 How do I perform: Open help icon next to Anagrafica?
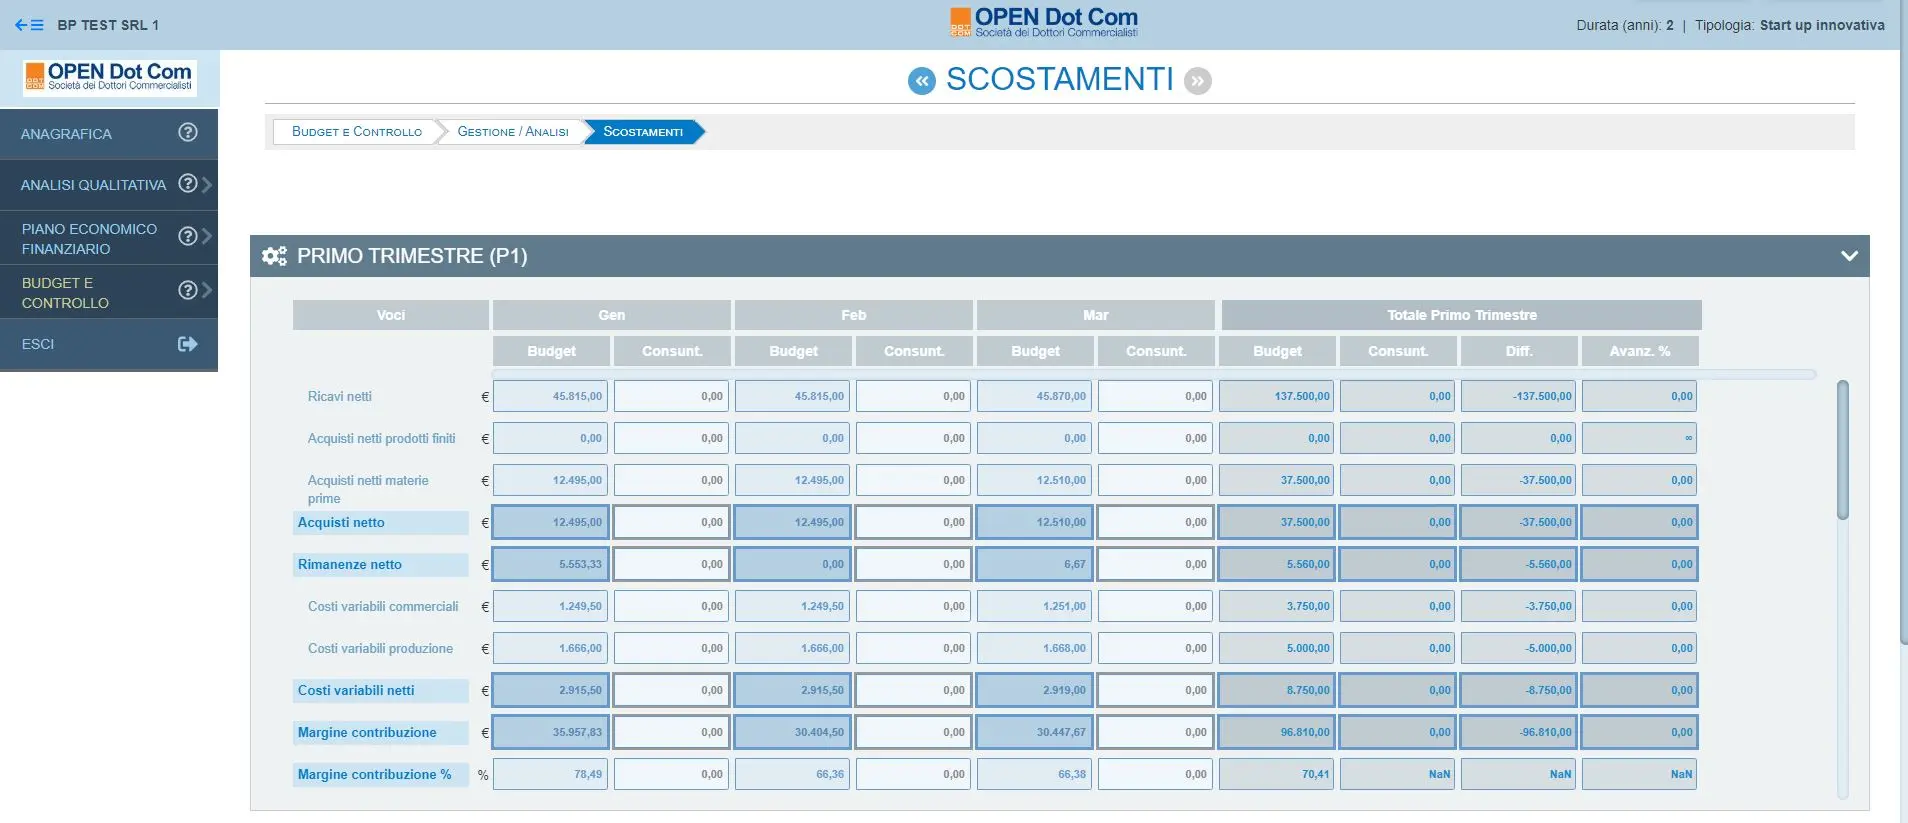pos(188,132)
